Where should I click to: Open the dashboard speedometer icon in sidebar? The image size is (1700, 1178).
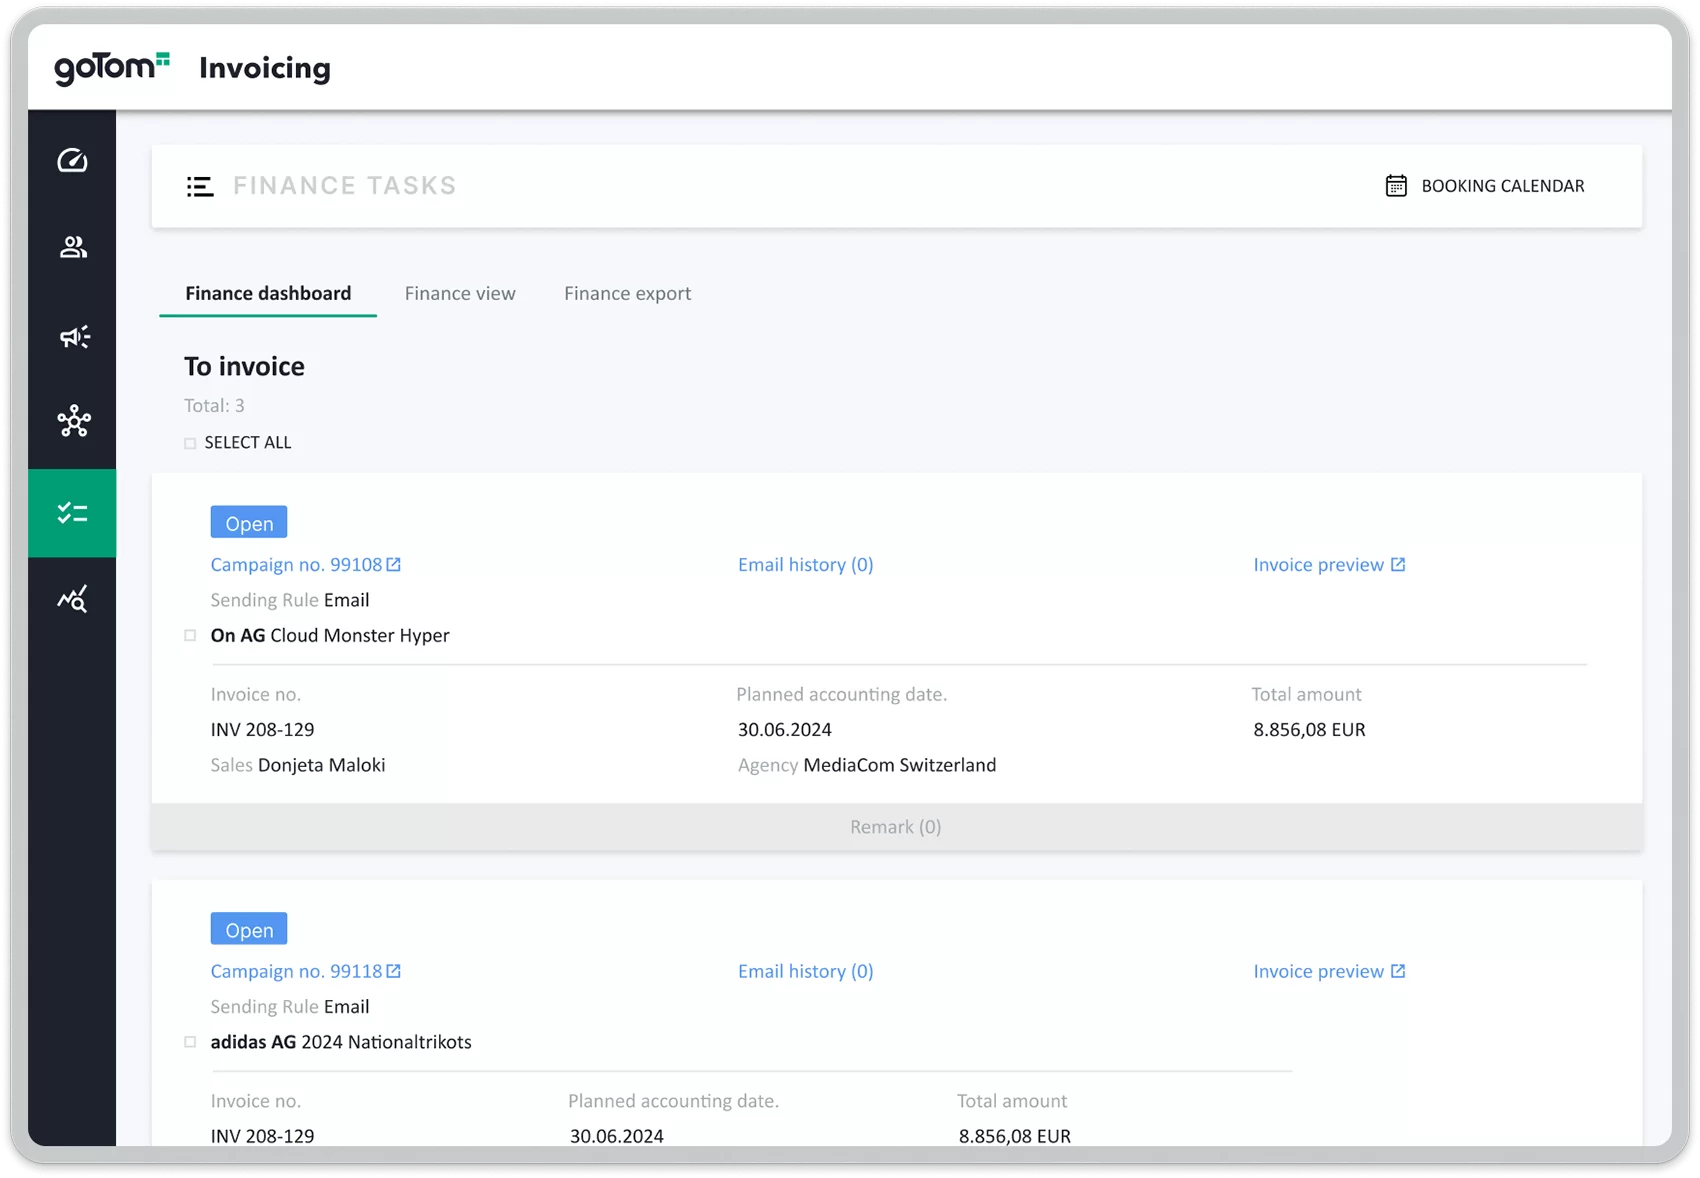[x=72, y=161]
